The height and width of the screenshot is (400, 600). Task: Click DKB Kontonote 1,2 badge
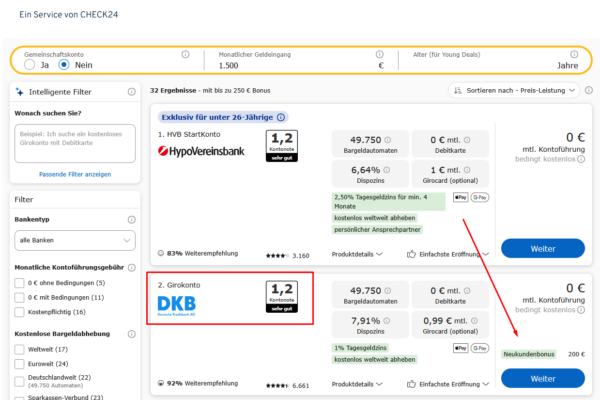click(282, 297)
